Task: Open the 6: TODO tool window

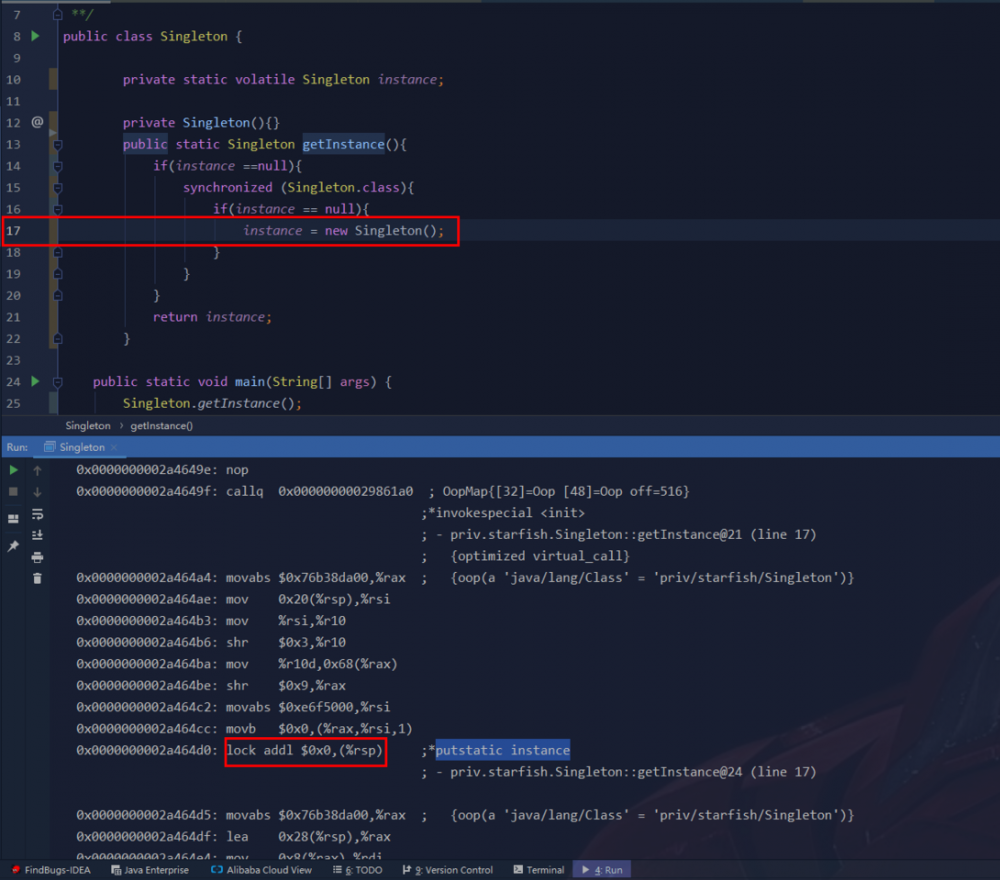Action: [357, 870]
